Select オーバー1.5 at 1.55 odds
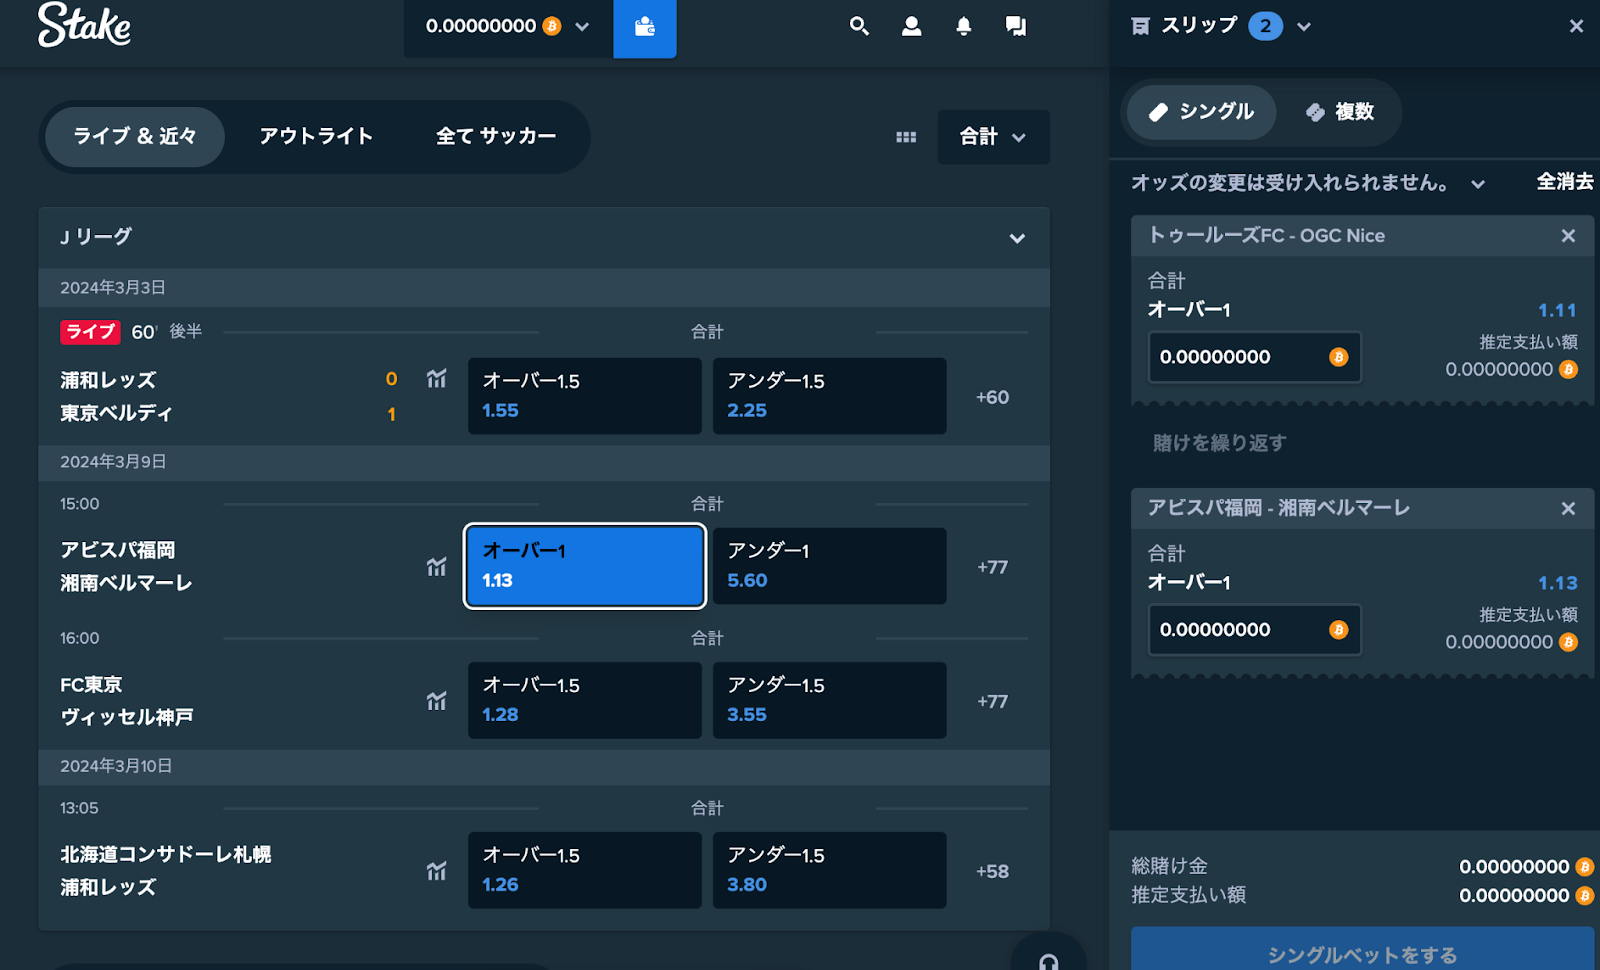 coord(584,396)
